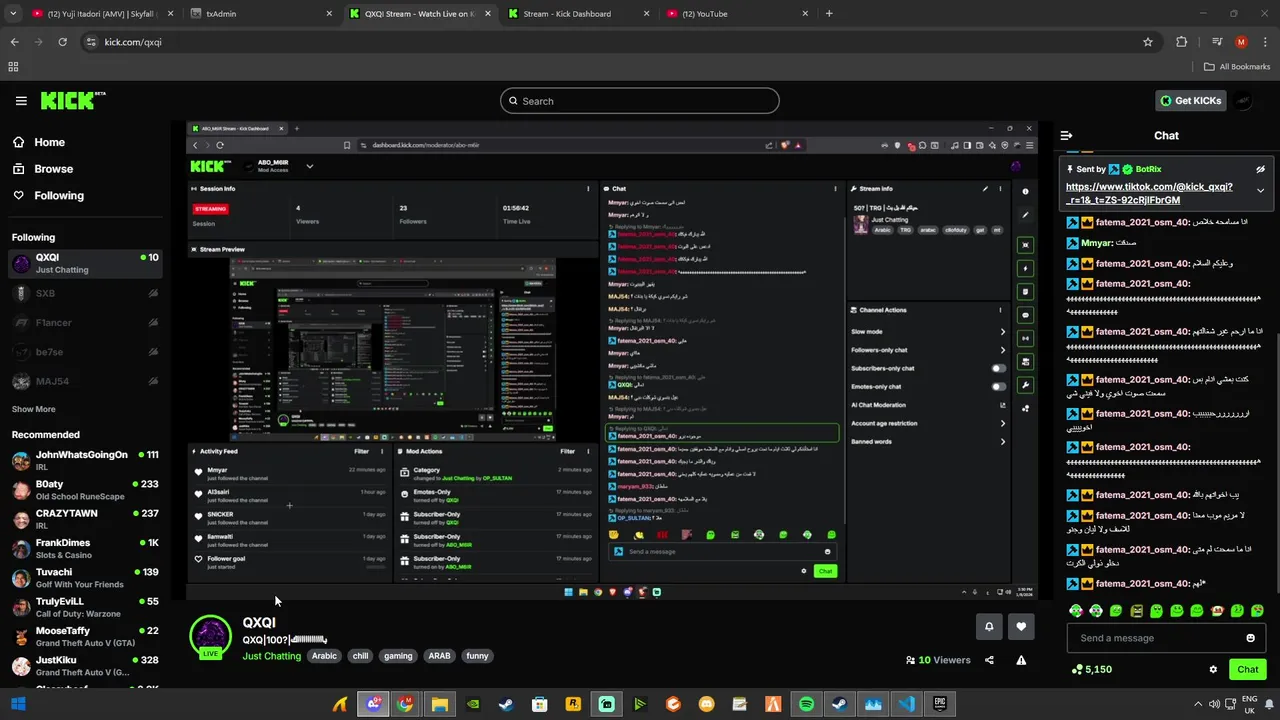Report stream via the warning triangle icon

coord(1021,660)
